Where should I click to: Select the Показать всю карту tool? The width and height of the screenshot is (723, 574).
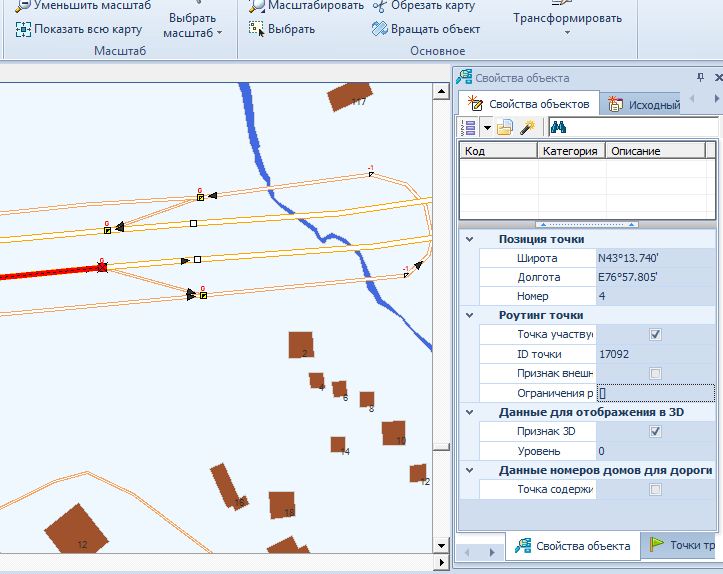(78, 29)
